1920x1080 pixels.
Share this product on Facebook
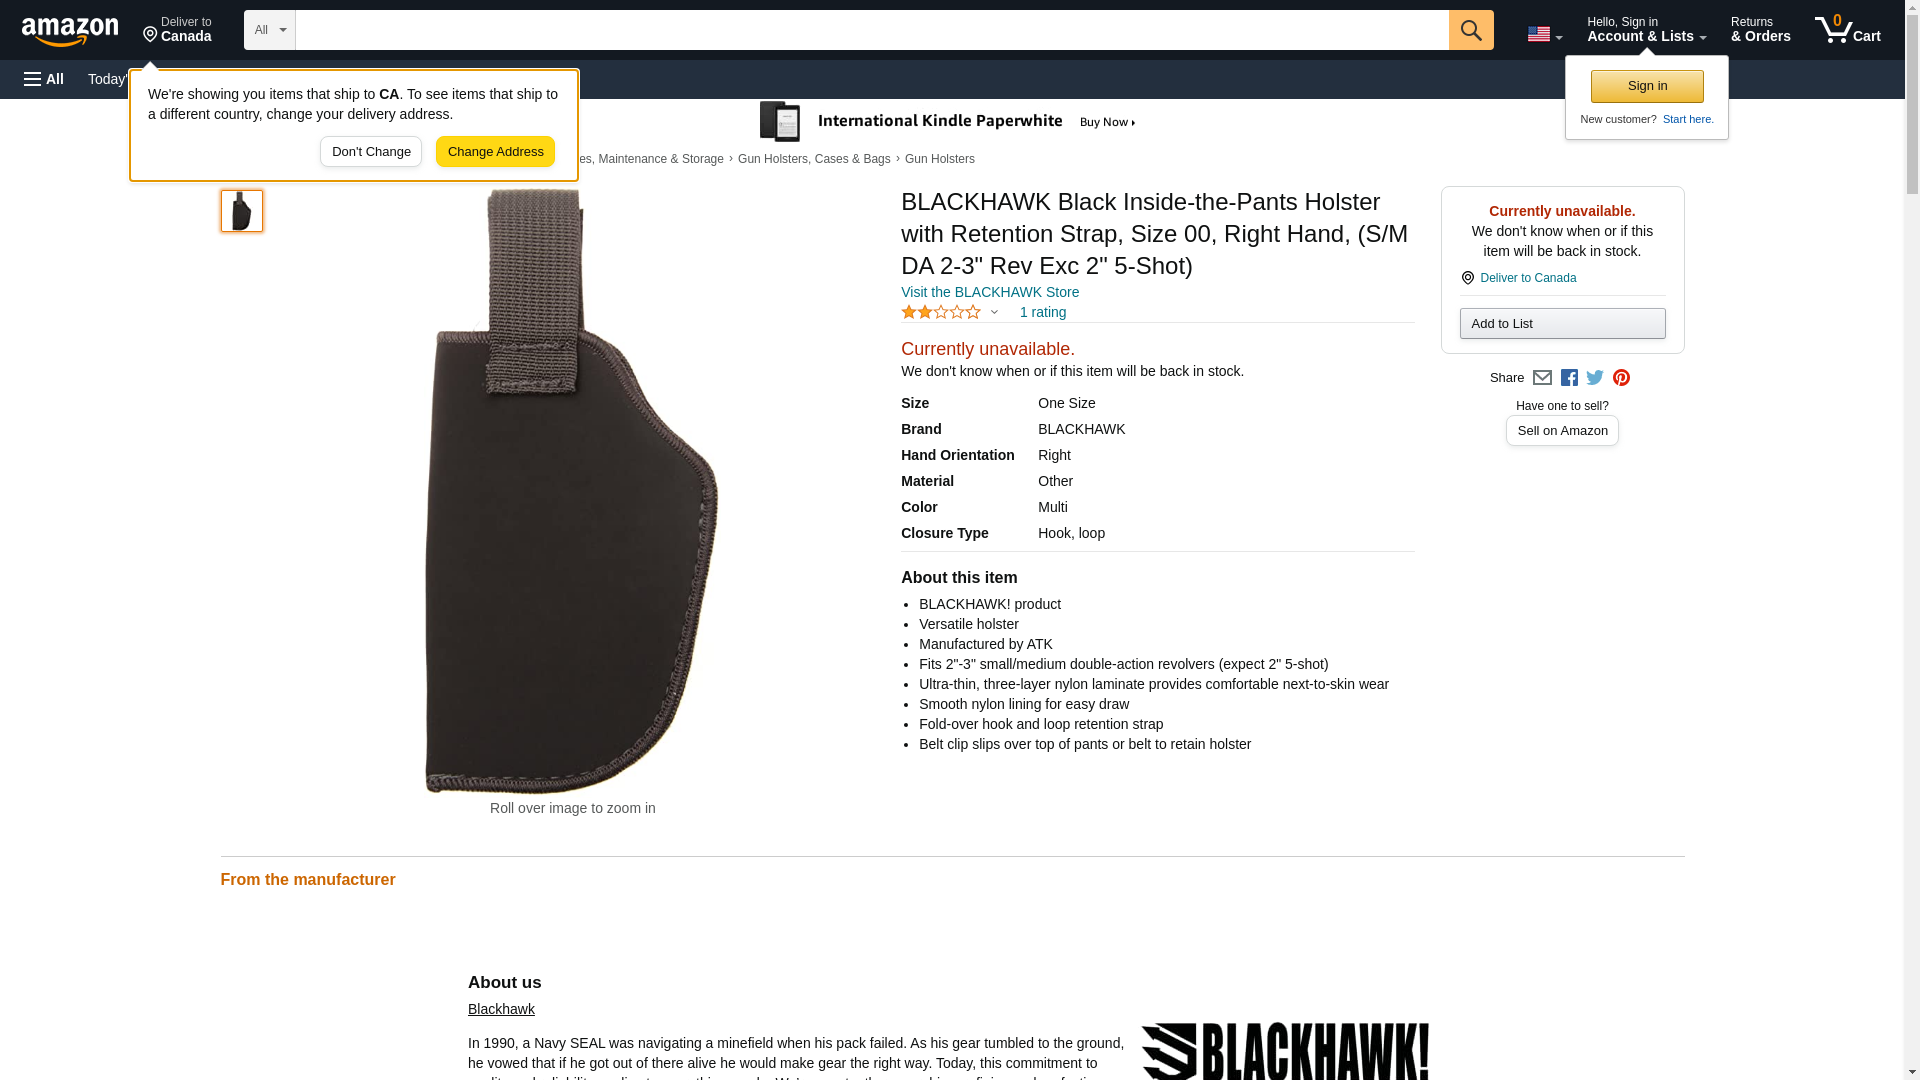click(x=1569, y=378)
